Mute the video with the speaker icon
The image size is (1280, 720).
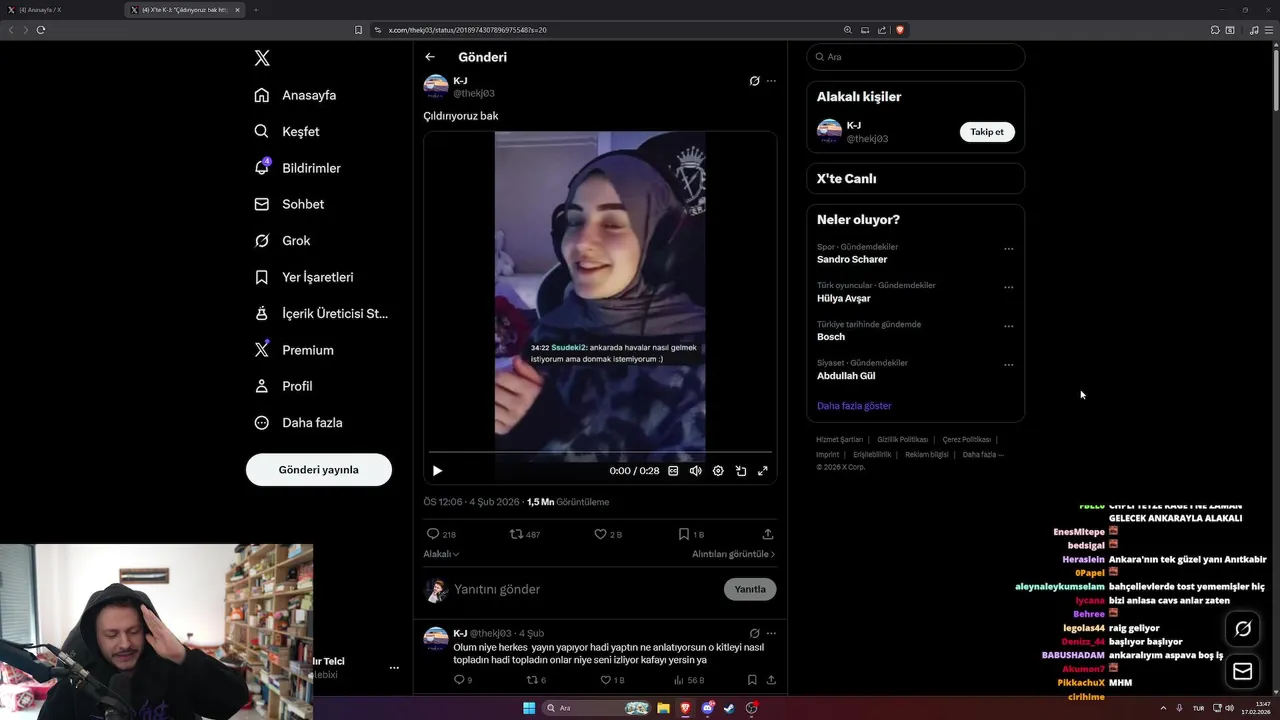coord(696,471)
